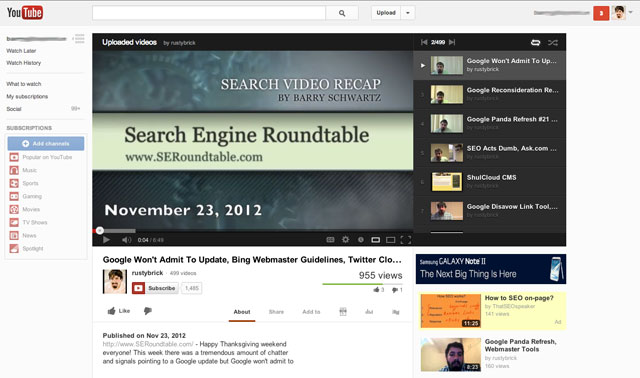Open Watch History in sidebar

(24, 63)
